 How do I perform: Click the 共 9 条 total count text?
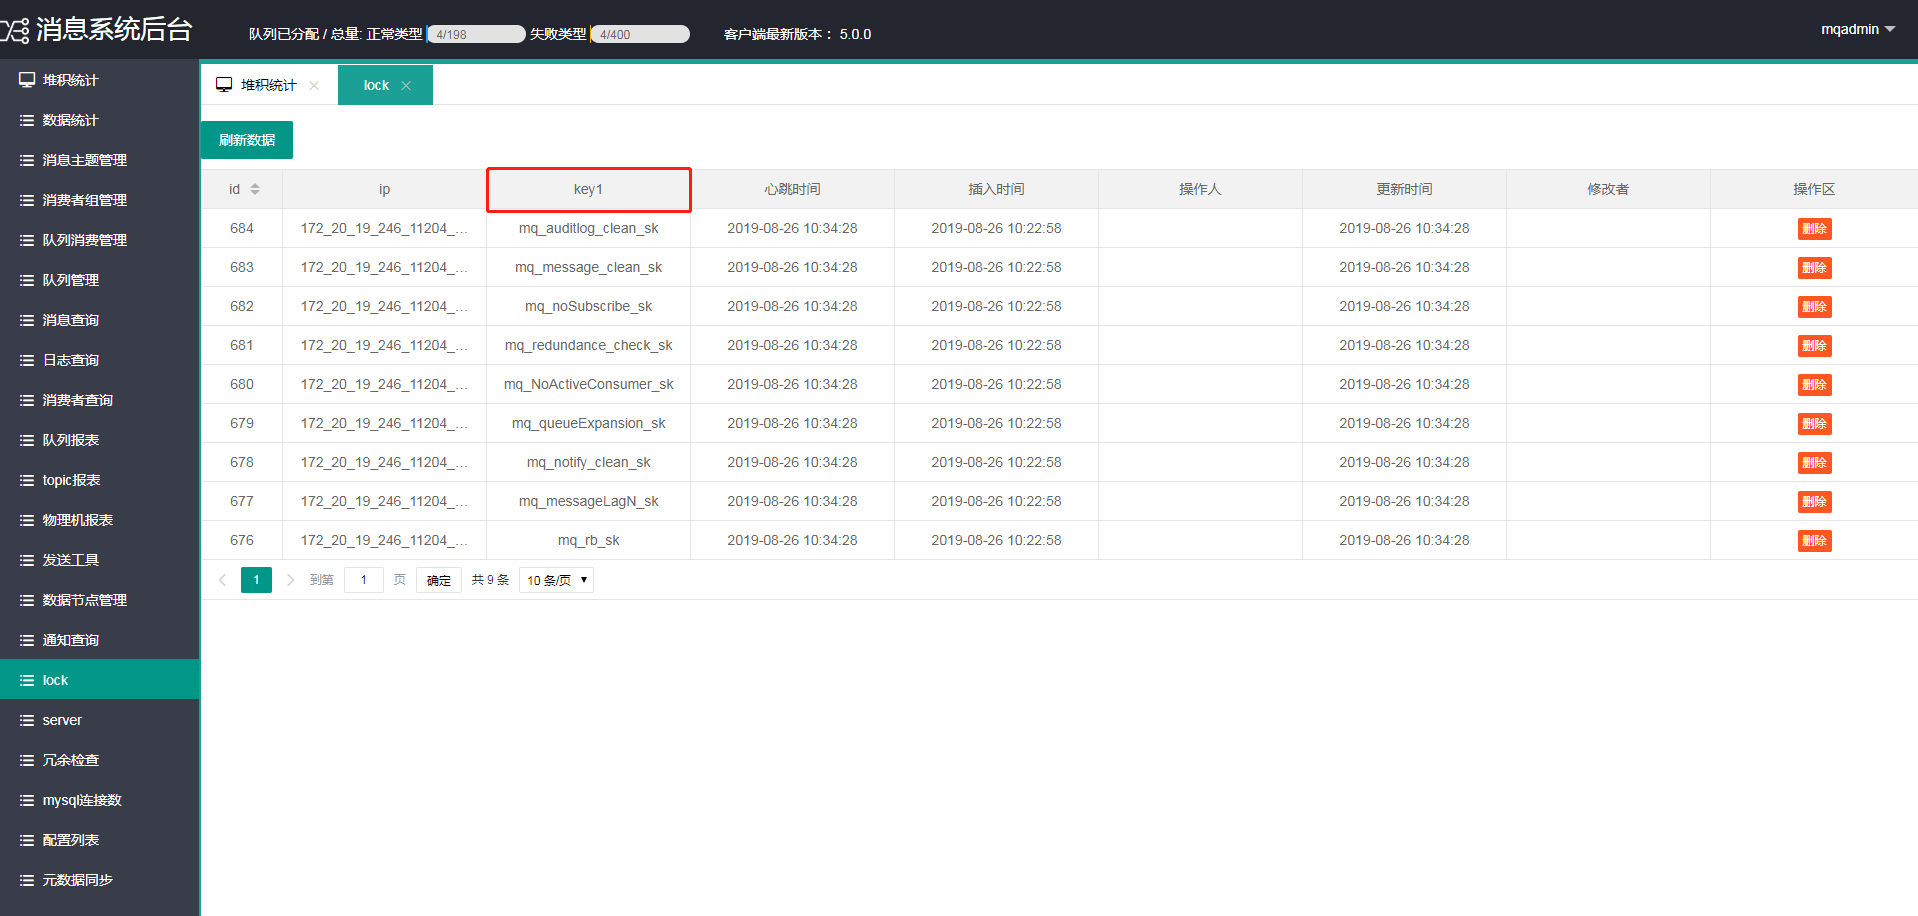(490, 580)
